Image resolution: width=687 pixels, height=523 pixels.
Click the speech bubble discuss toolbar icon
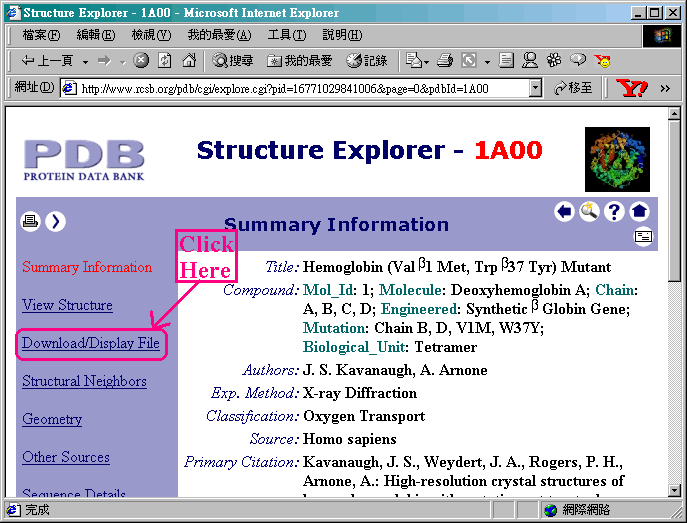tap(578, 60)
